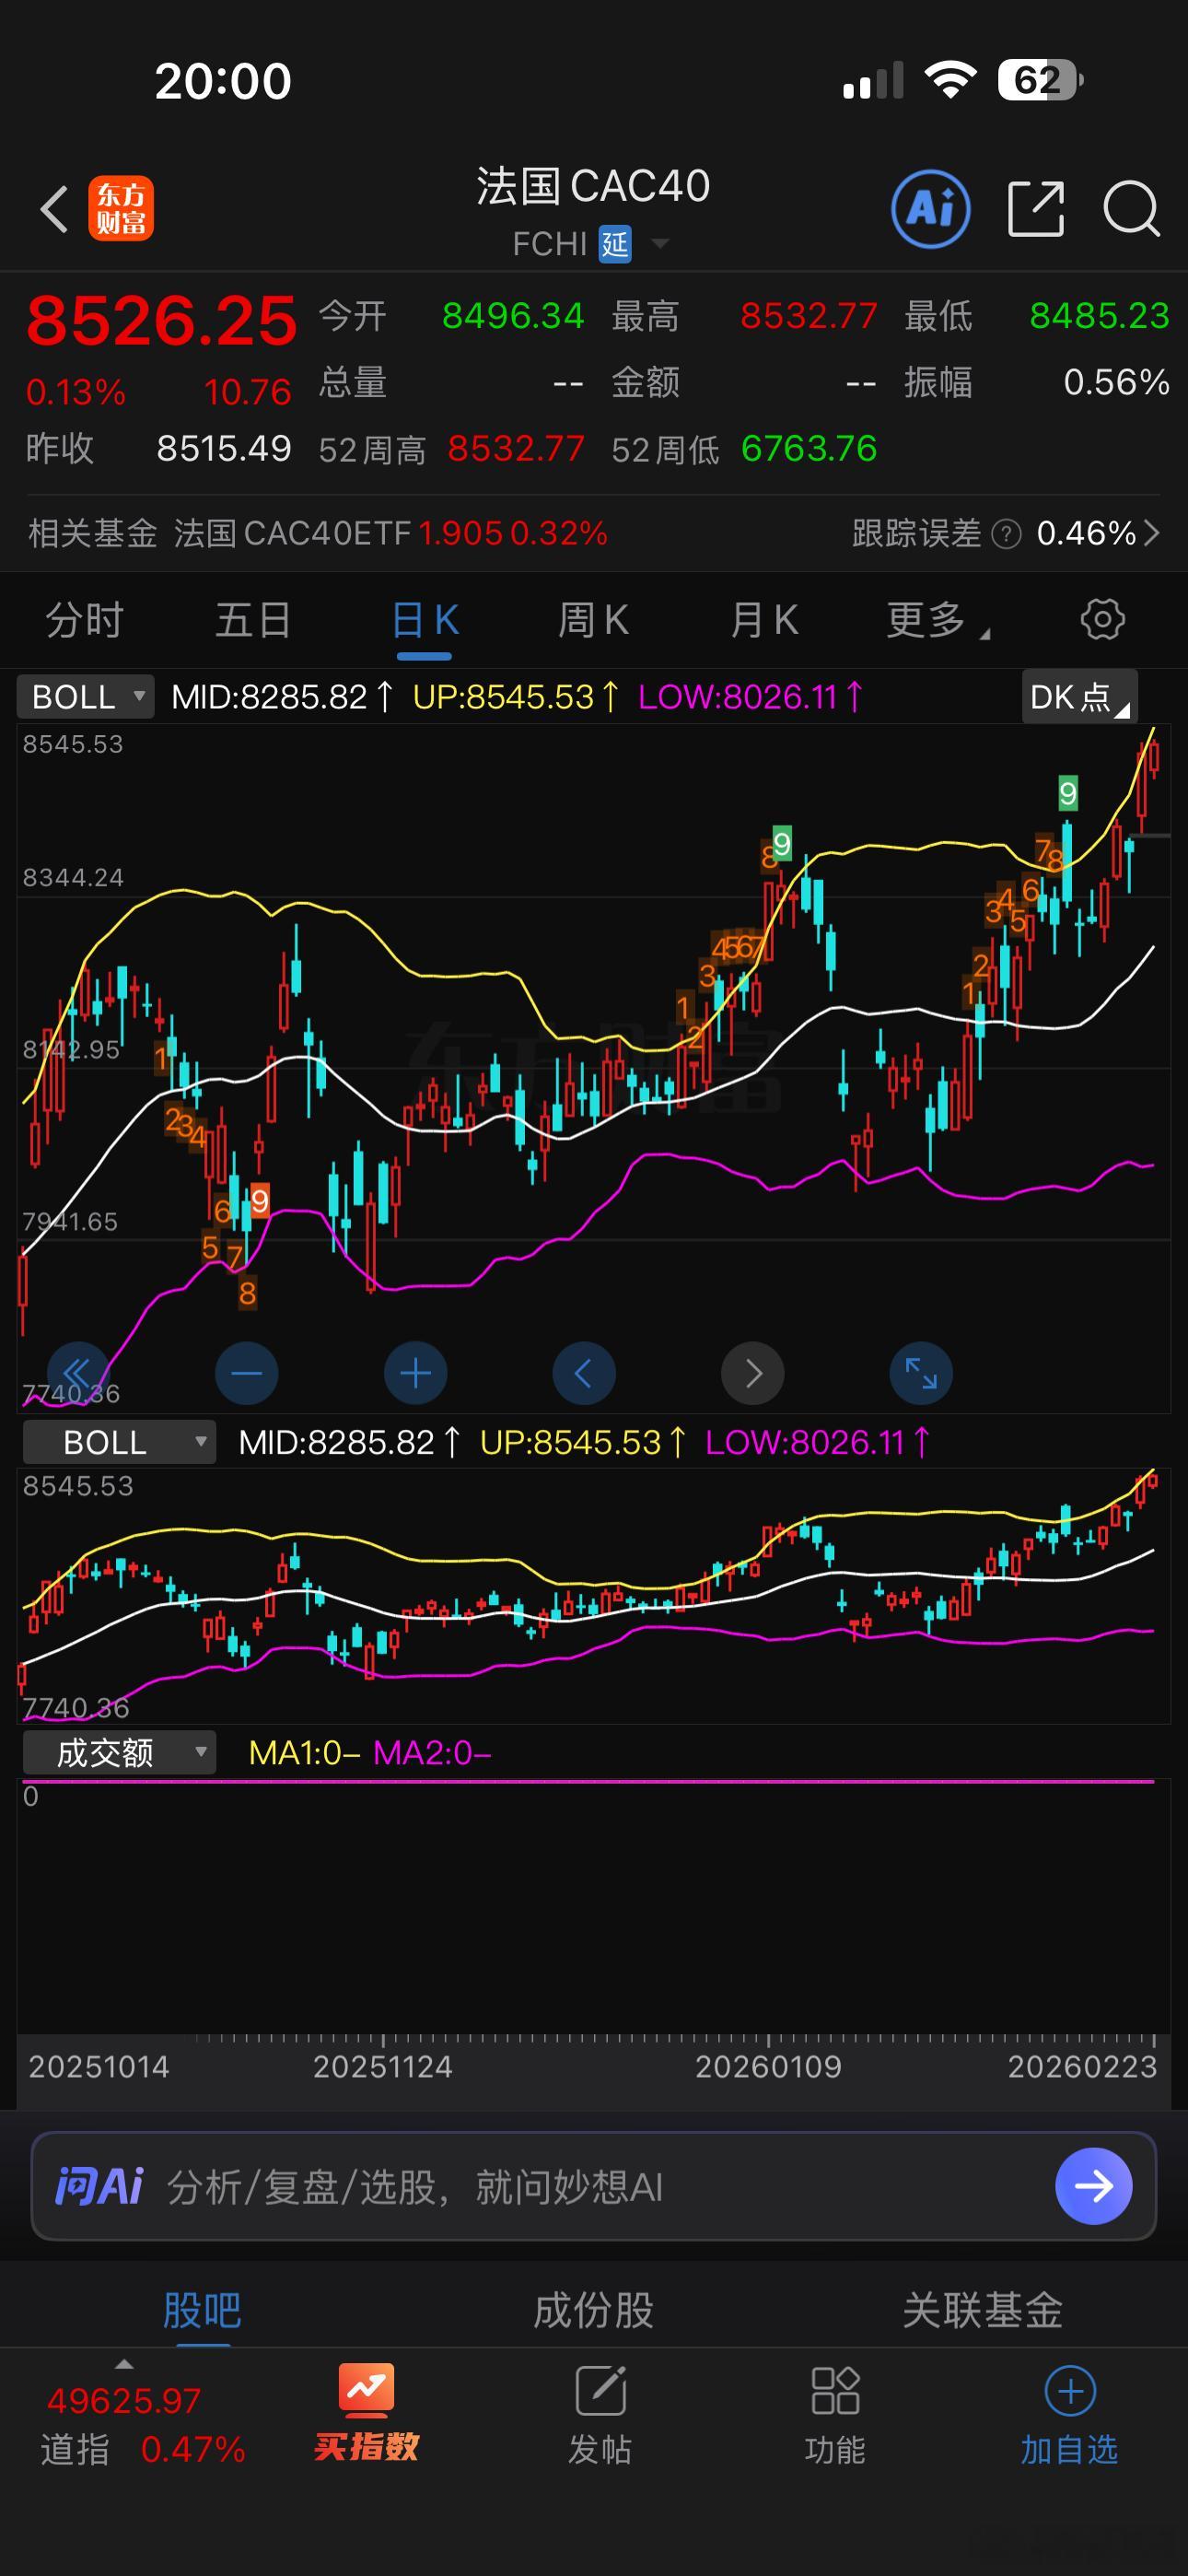The width and height of the screenshot is (1188, 2576).
Task: Tap the 延 delayed quote badge
Action: coord(615,244)
